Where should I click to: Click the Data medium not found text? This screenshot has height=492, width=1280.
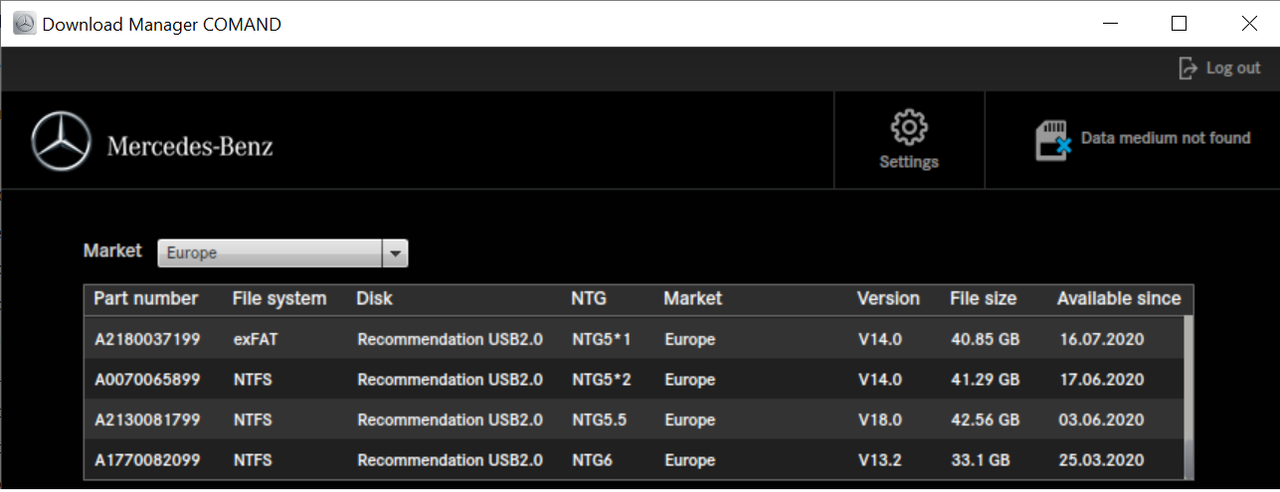click(1166, 138)
